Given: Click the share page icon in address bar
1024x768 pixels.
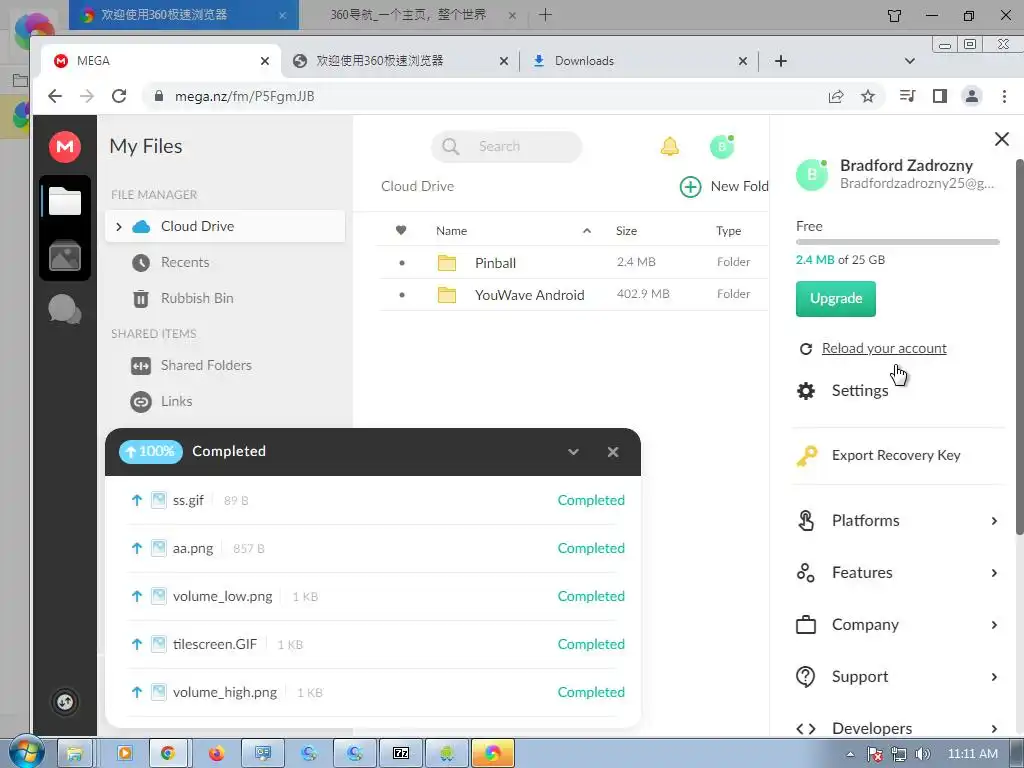Looking at the screenshot, I should (836, 97).
